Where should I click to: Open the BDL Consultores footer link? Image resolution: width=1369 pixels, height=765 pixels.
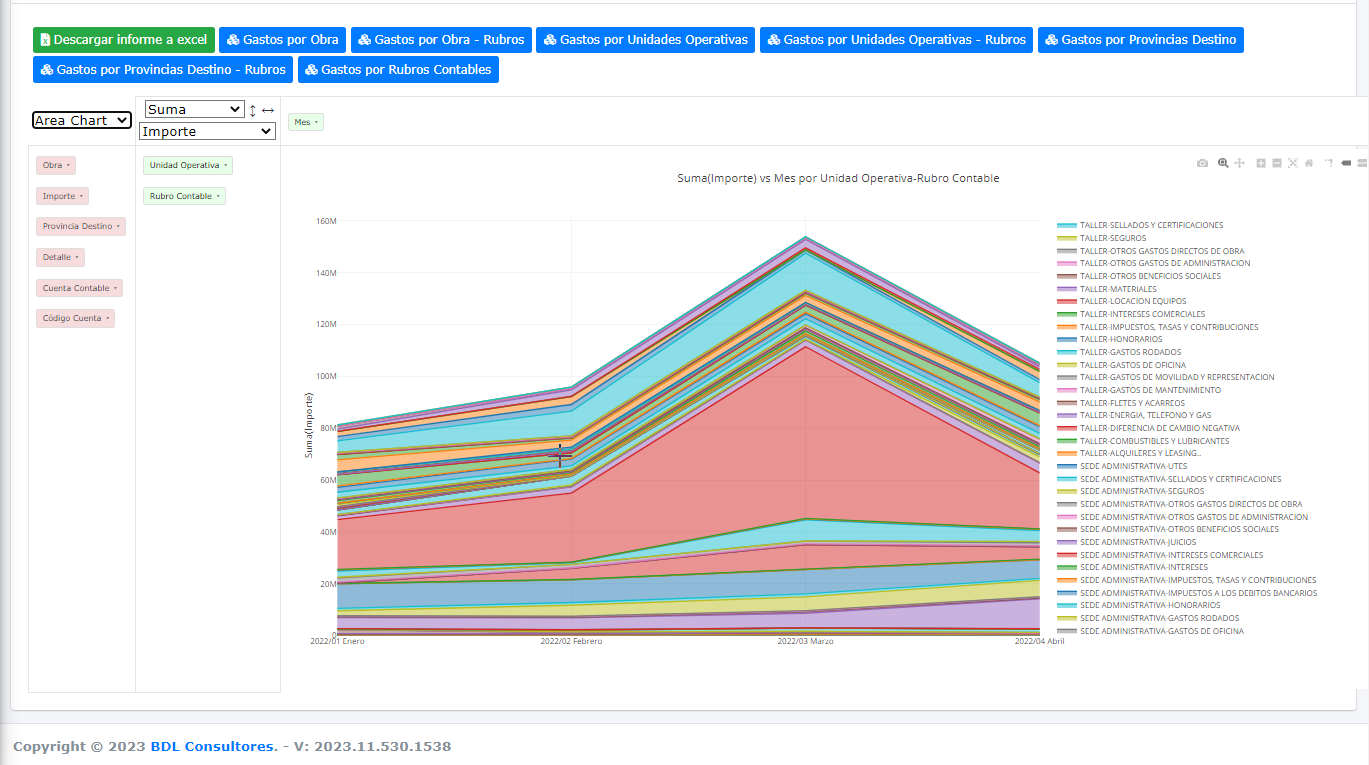pos(213,746)
